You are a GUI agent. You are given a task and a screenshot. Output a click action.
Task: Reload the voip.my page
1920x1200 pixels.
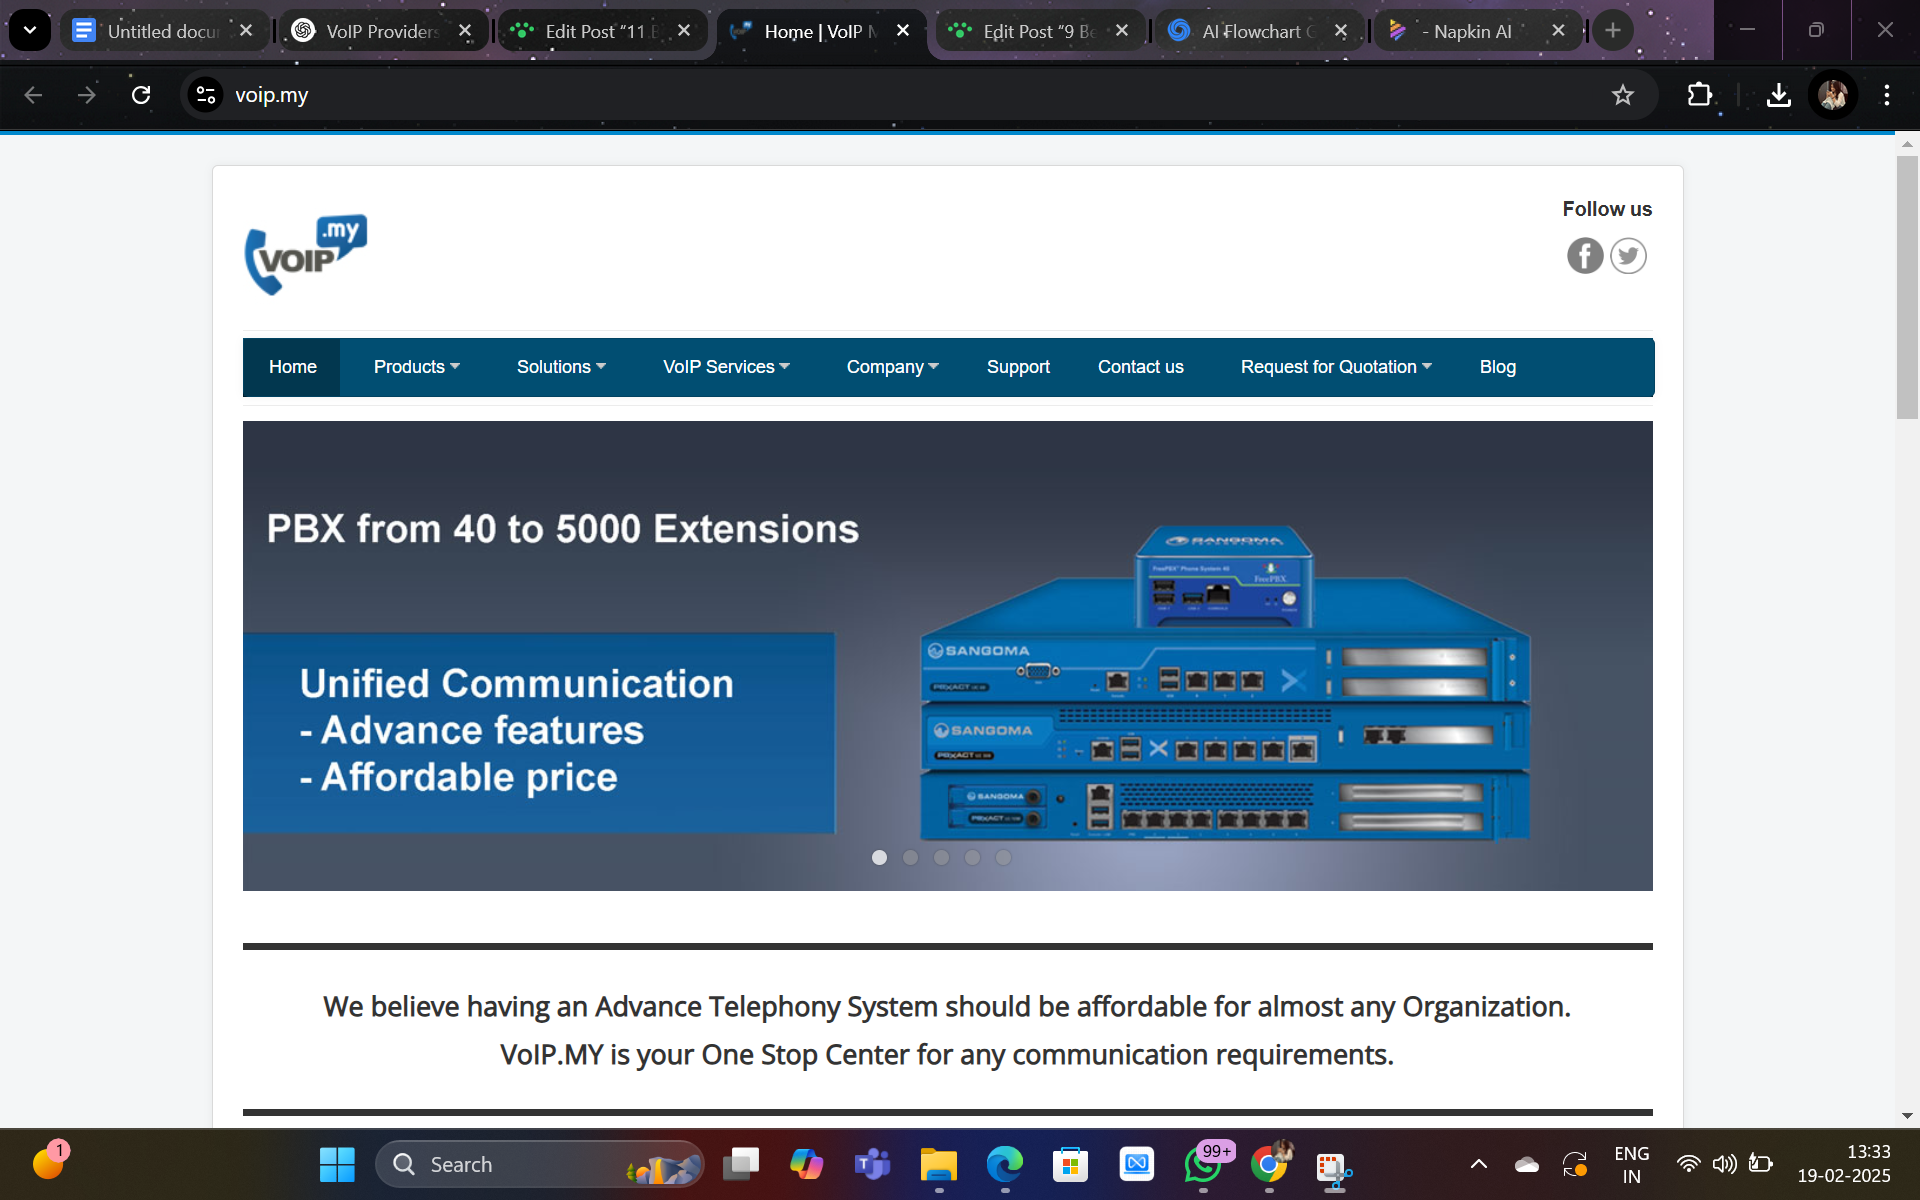141,95
